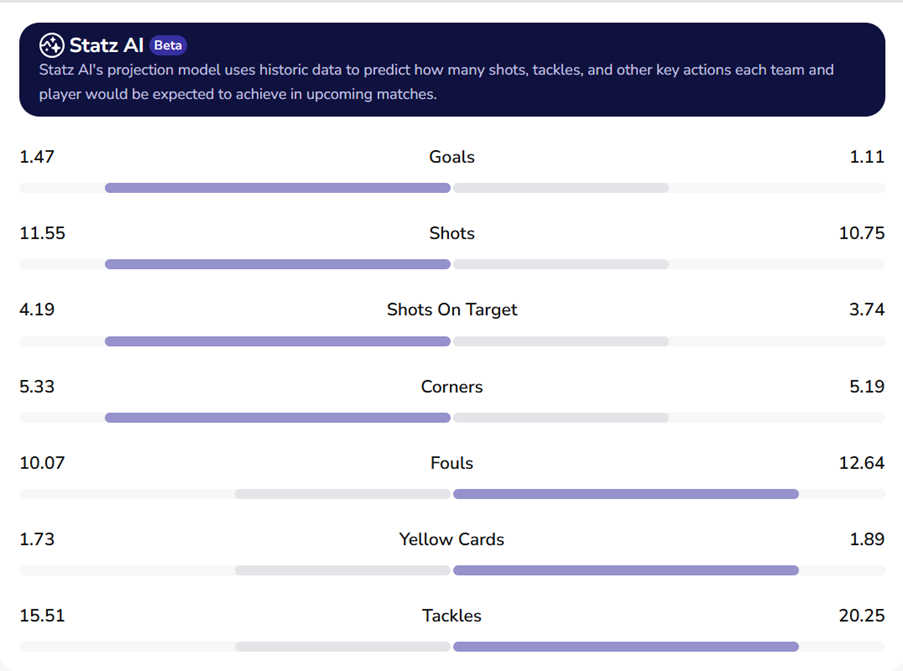This screenshot has width=903, height=671.
Task: Click the Shots purple progress bar
Action: click(x=278, y=264)
